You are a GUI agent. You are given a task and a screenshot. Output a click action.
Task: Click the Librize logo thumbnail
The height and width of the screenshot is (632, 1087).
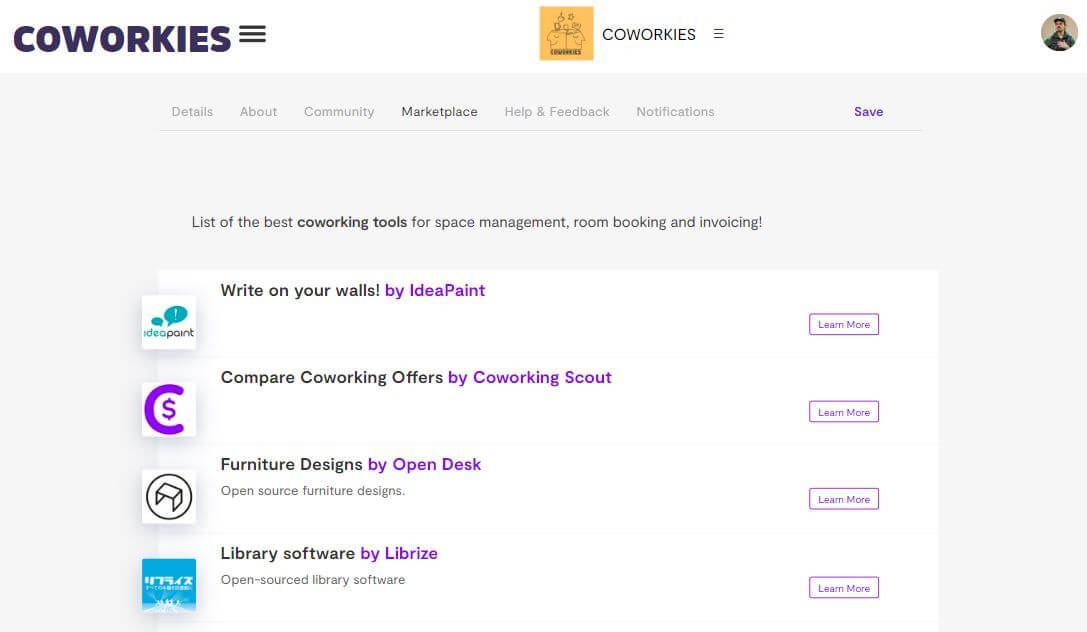pos(168,586)
